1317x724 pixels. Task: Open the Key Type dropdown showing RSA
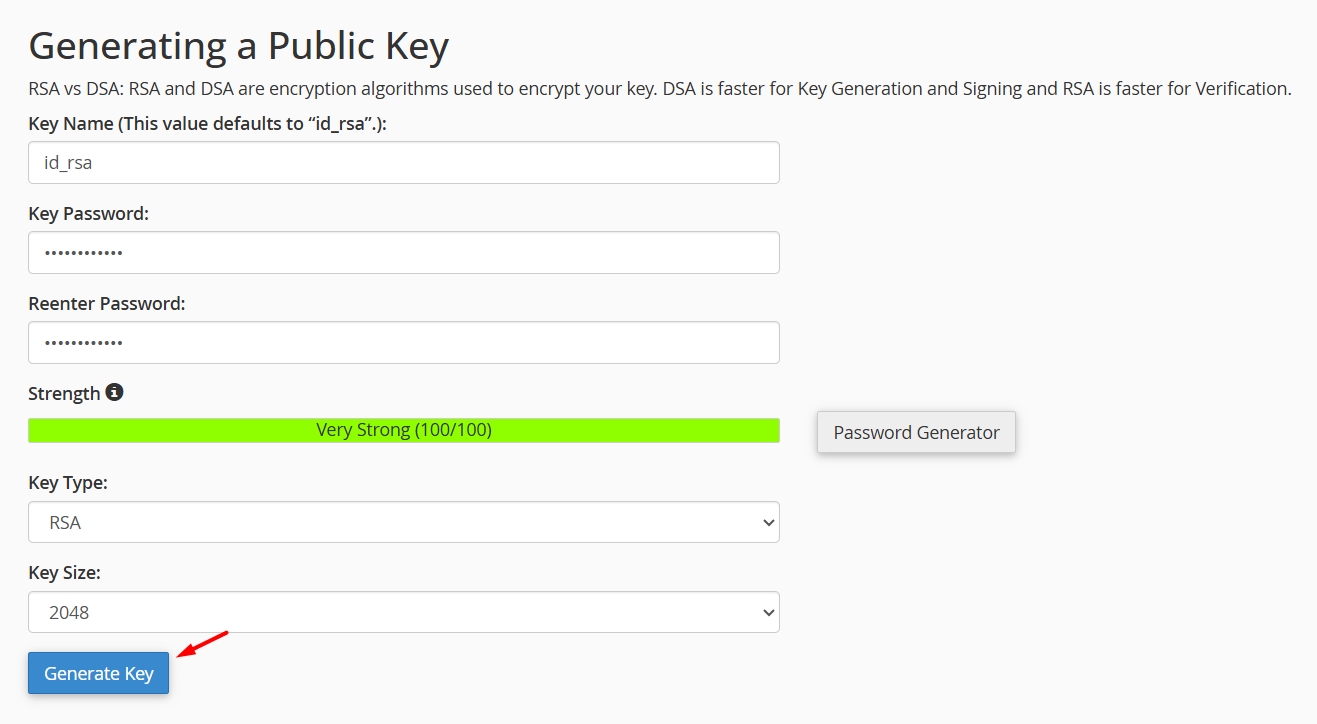[403, 522]
